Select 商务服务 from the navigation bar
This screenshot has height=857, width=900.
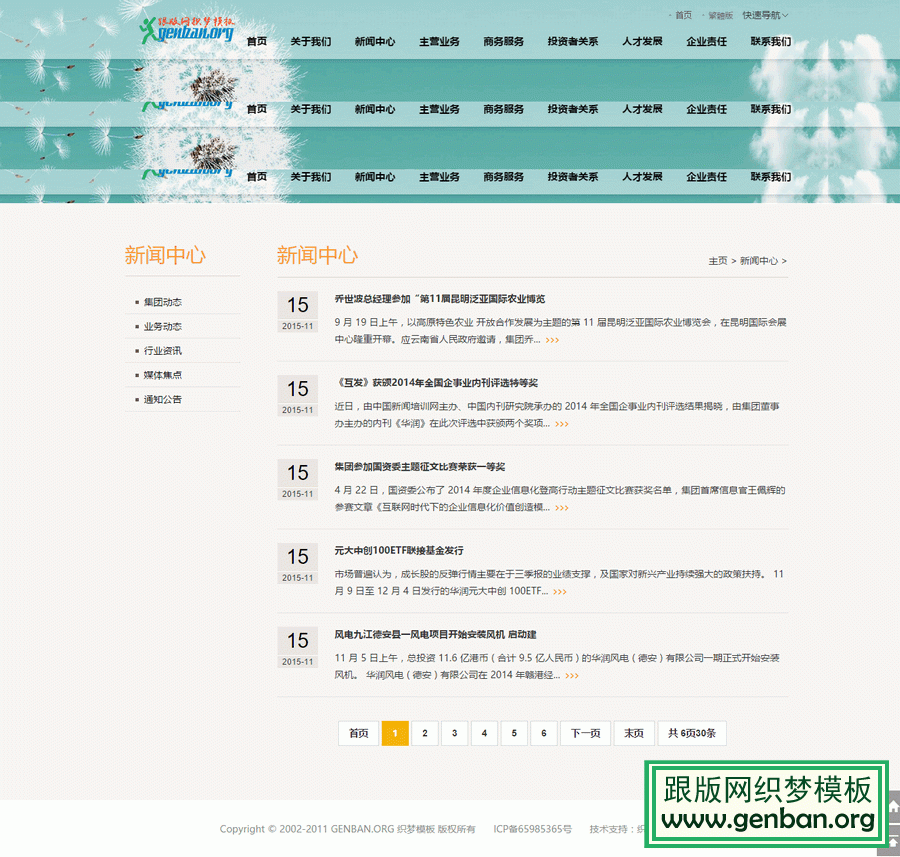coord(503,42)
